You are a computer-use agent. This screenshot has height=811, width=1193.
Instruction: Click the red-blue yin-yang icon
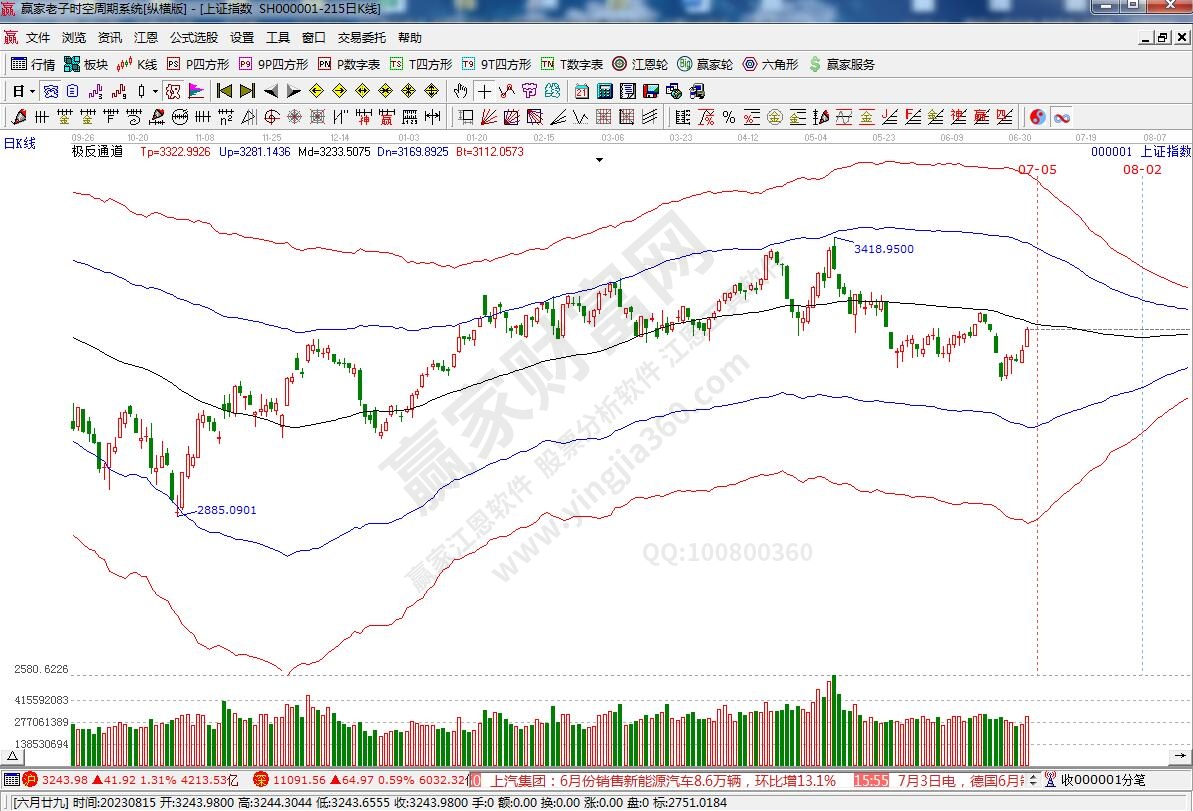1037,117
